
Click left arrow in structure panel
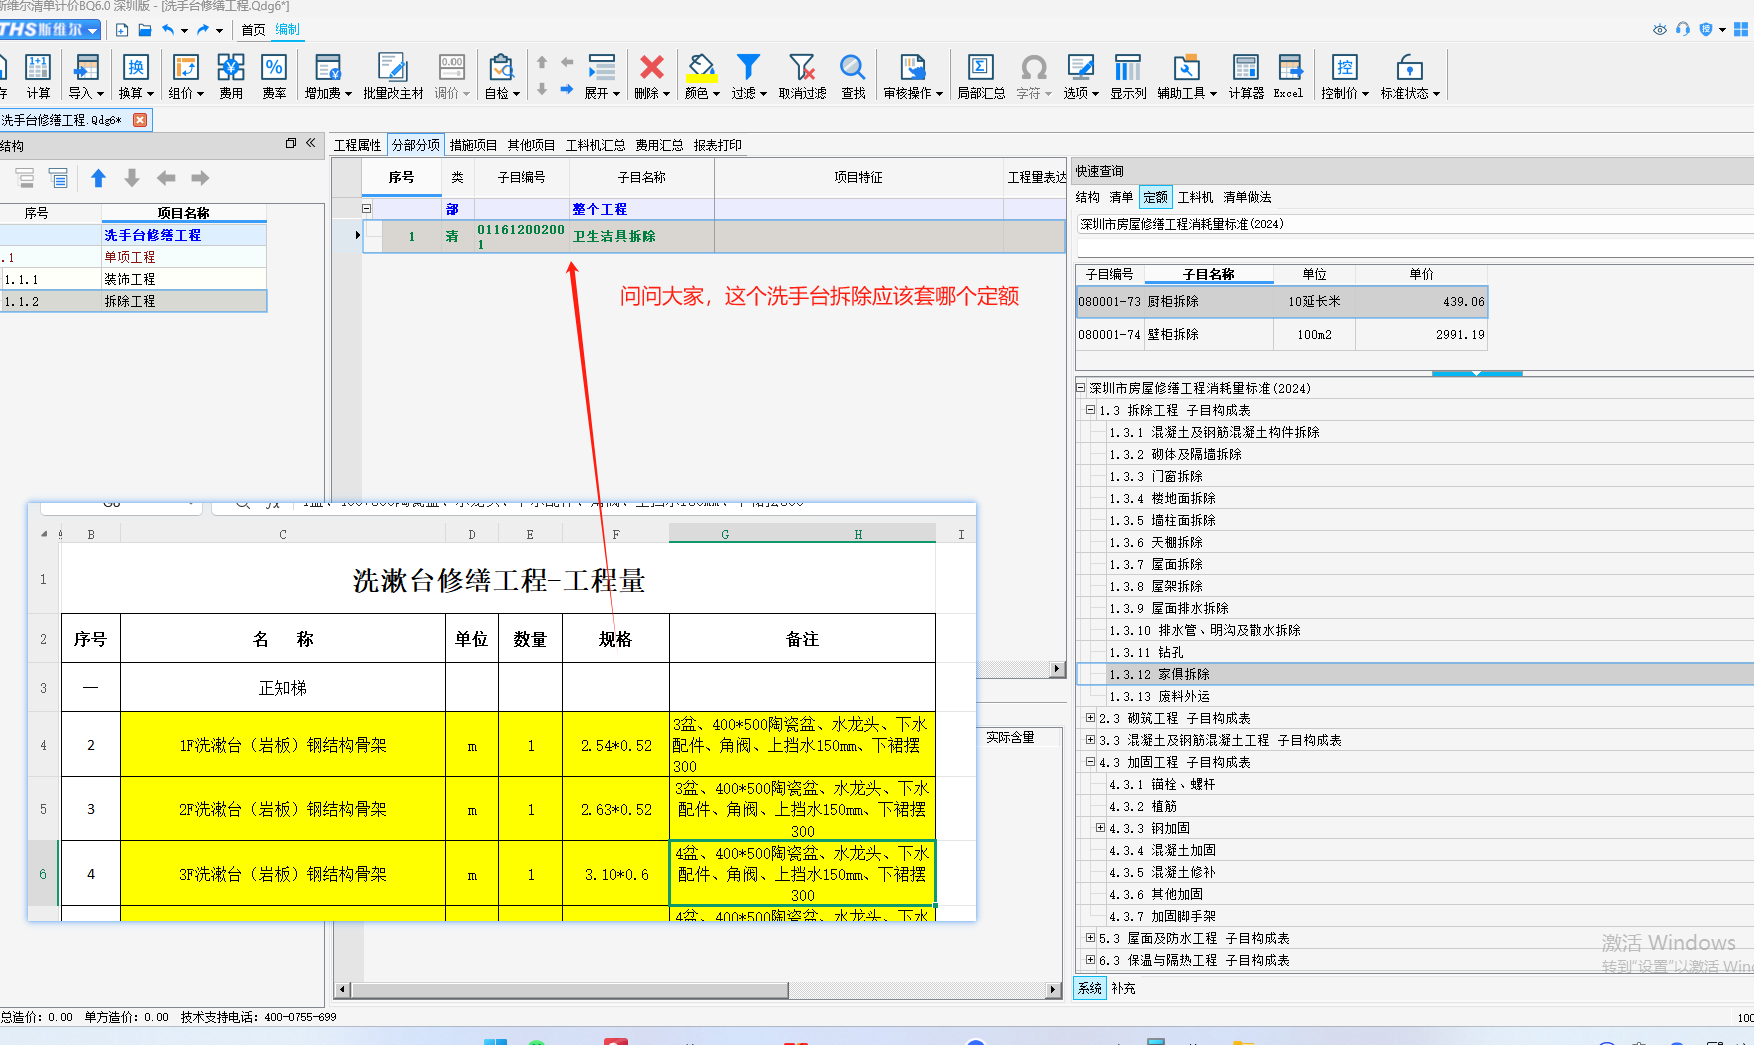166,178
